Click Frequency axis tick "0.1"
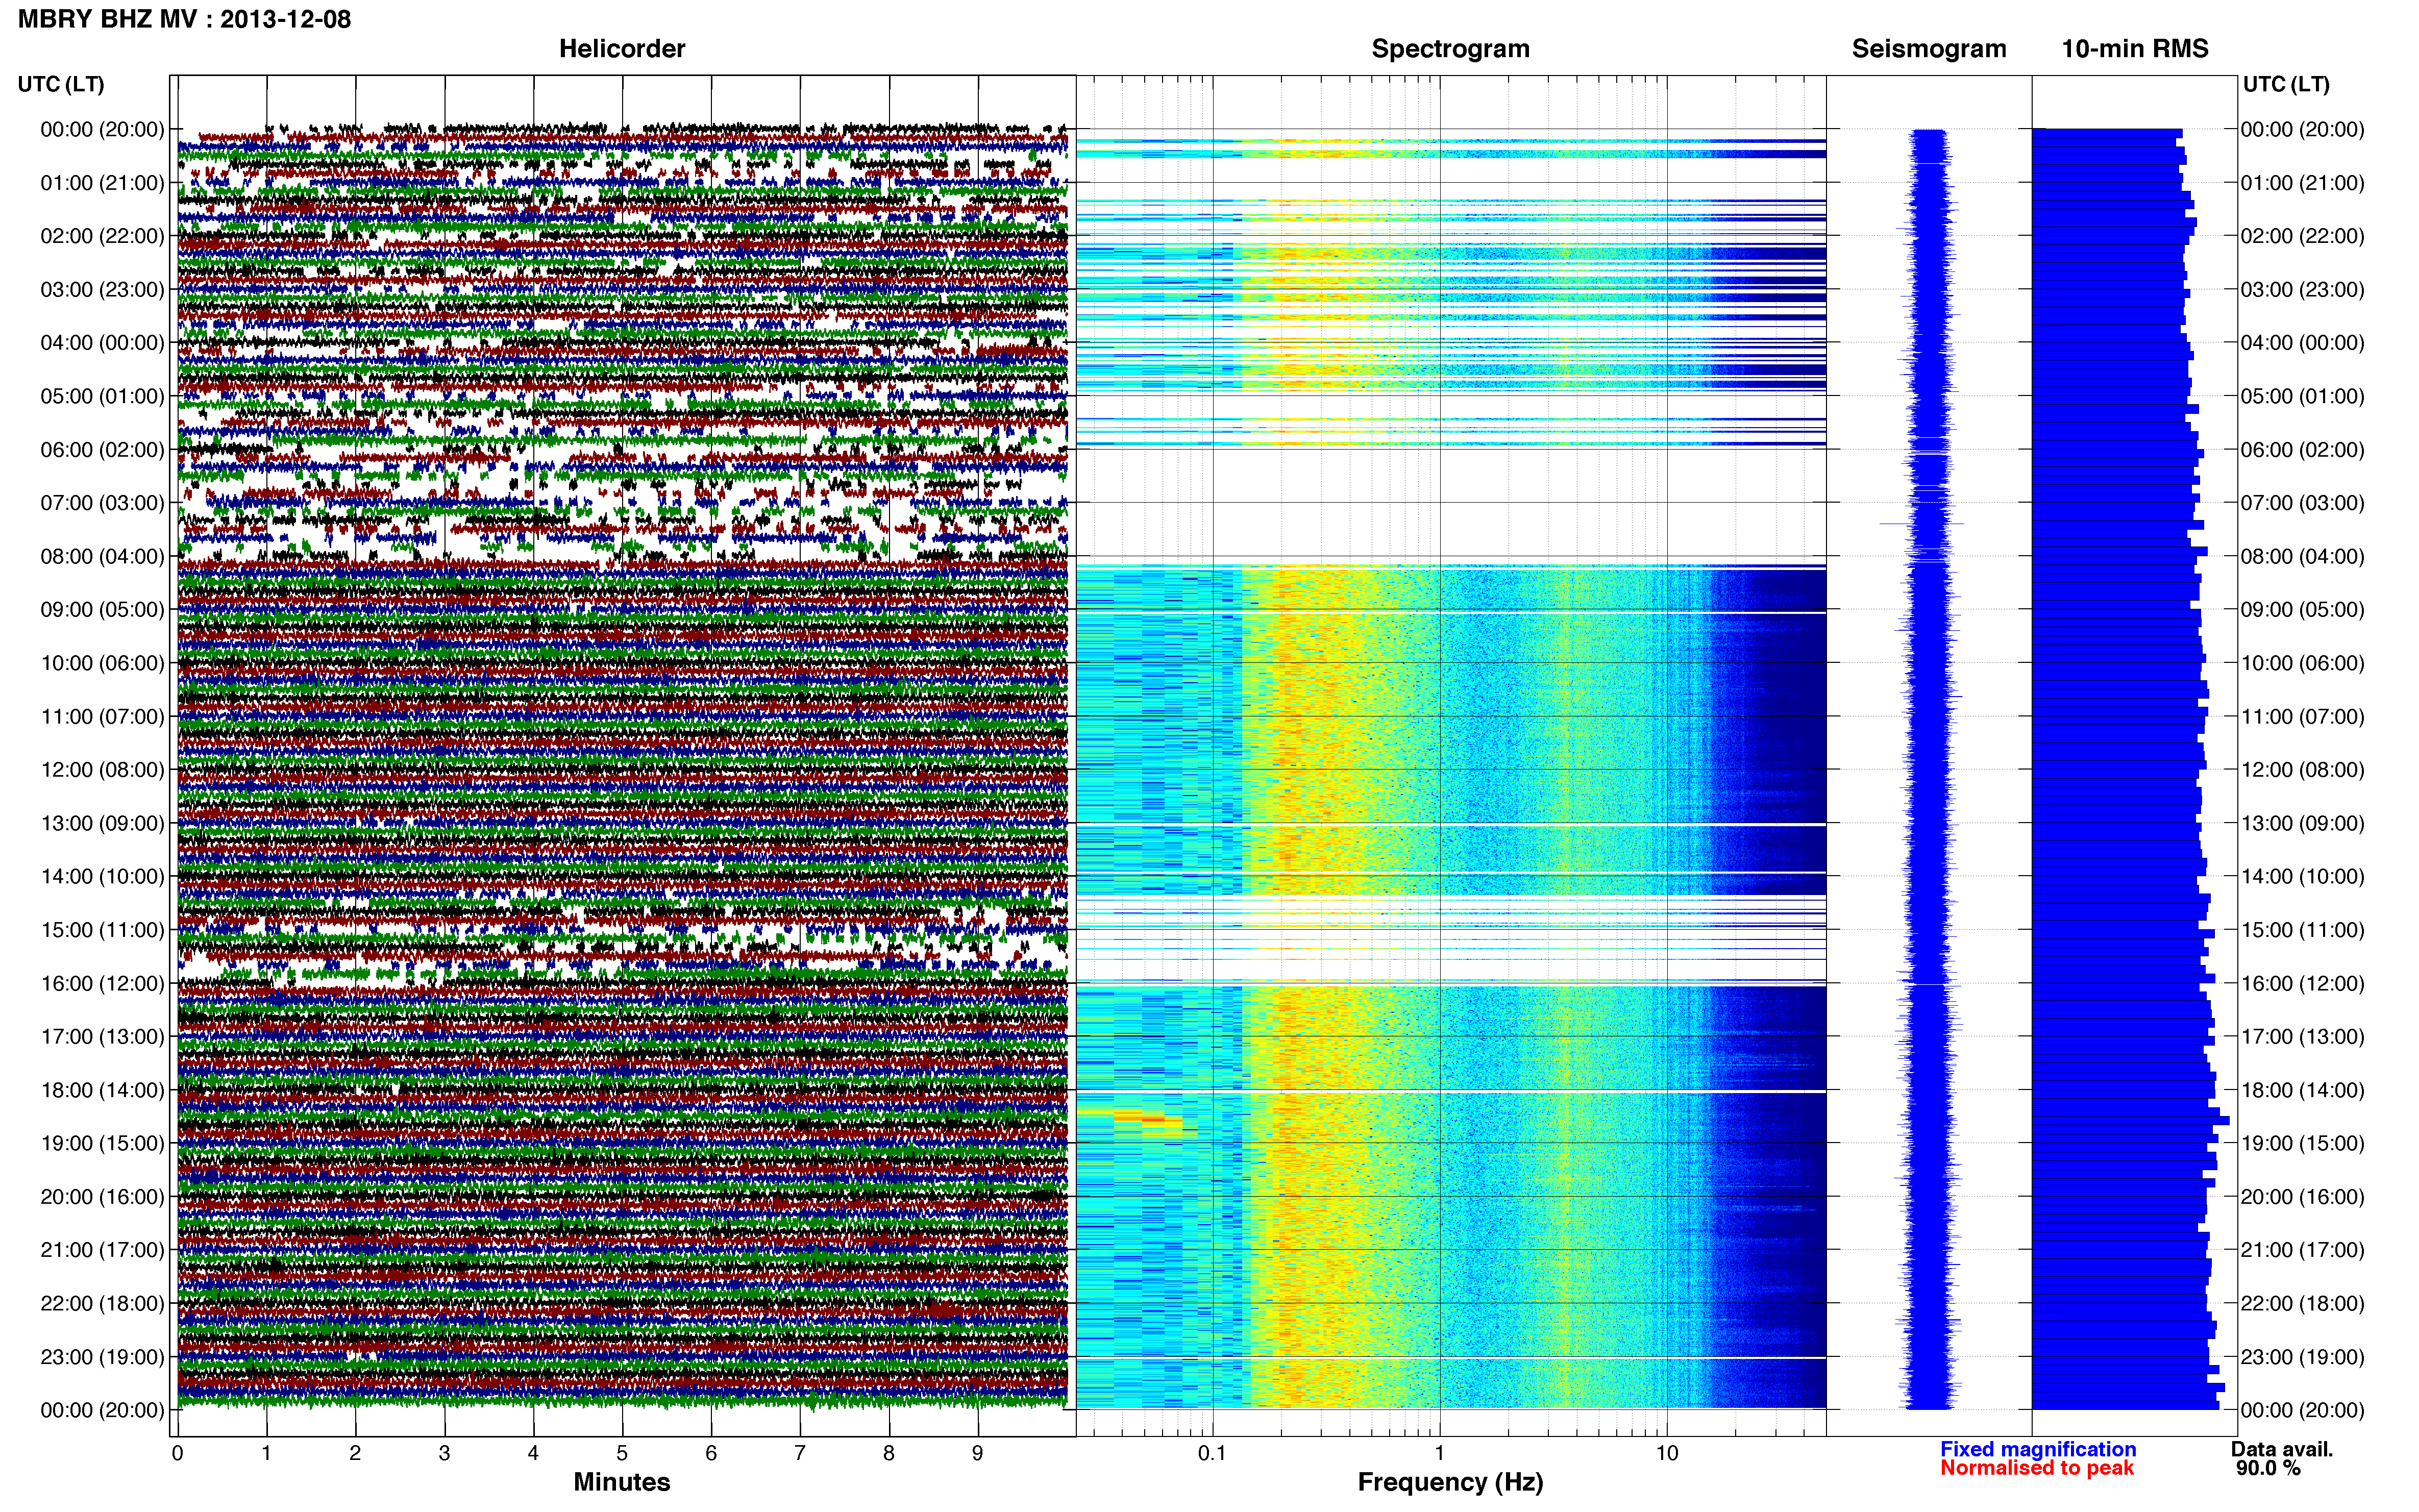The height and width of the screenshot is (1512, 2419). [x=1212, y=1453]
